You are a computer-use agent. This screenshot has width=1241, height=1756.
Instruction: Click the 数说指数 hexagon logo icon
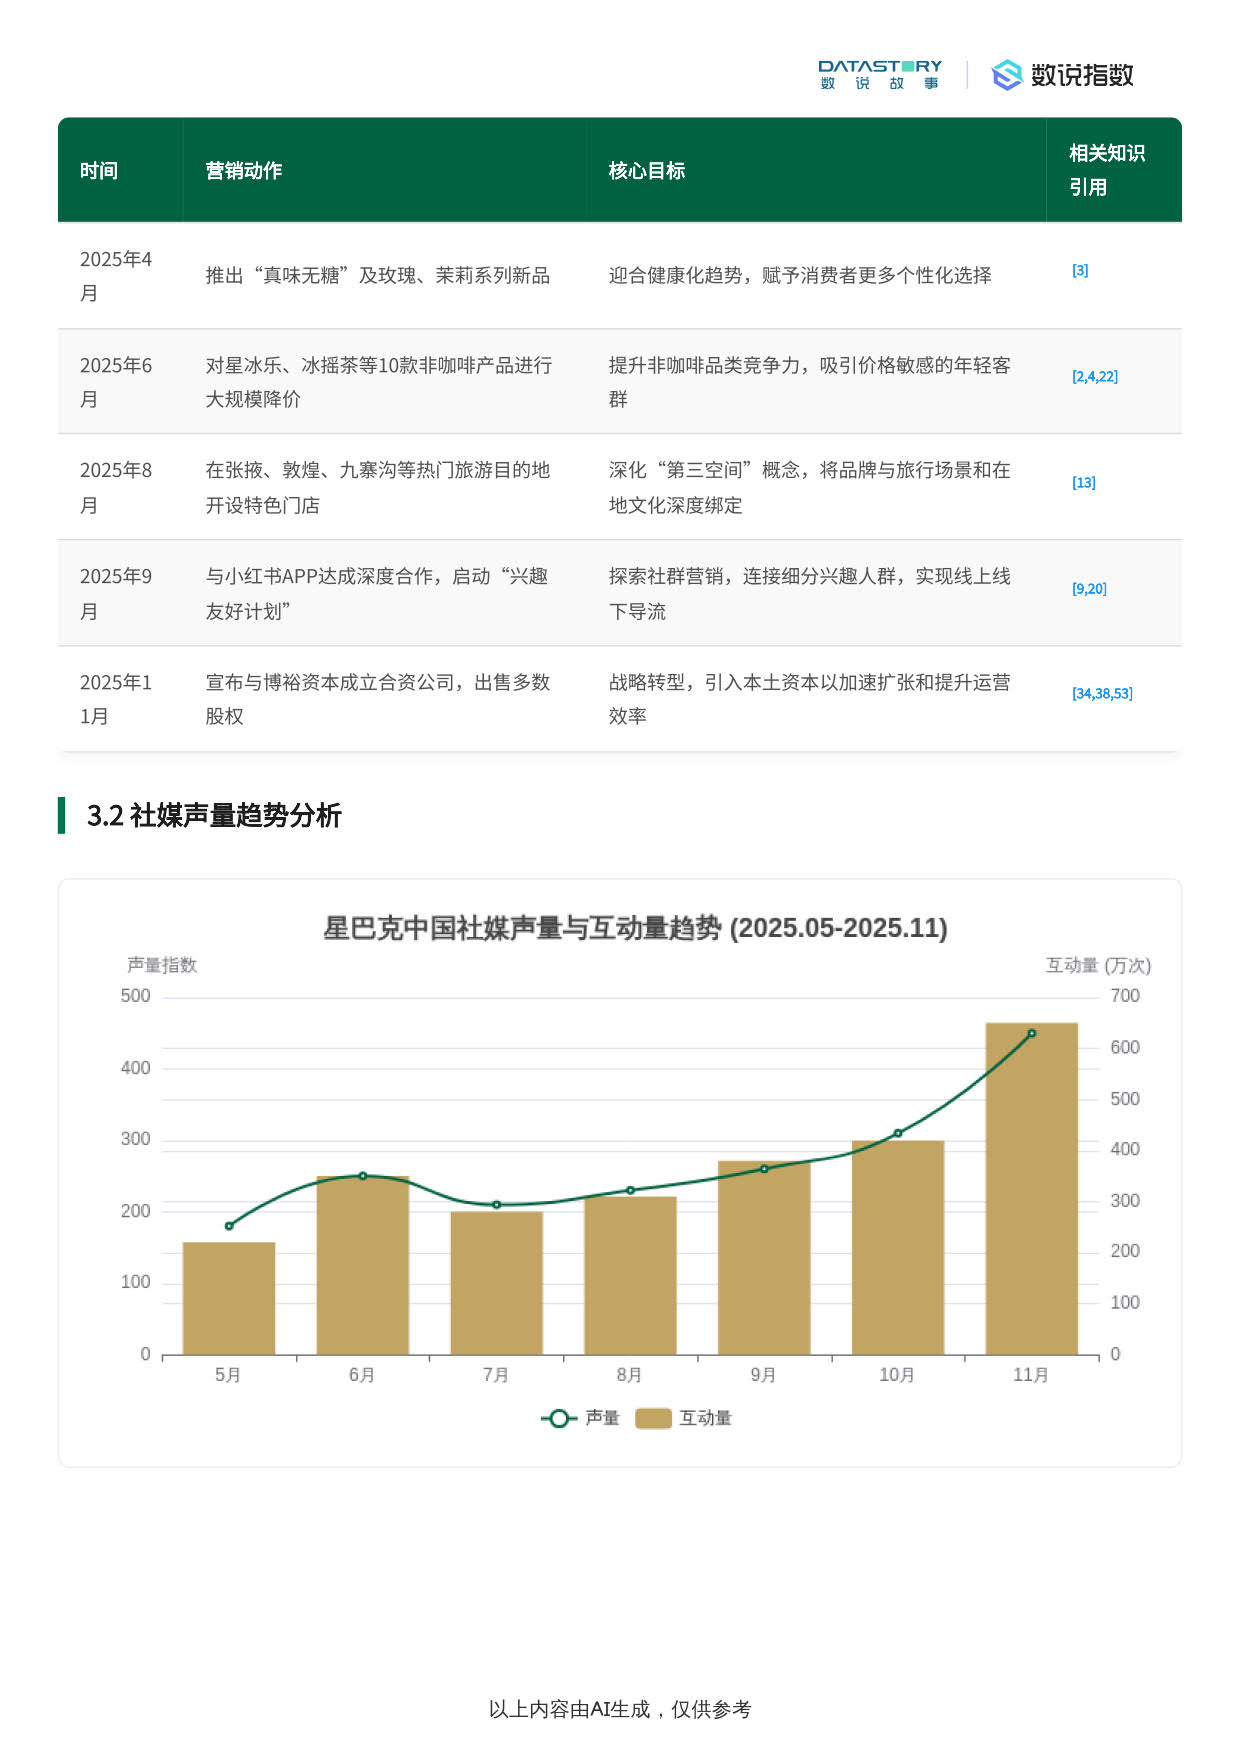pos(1006,75)
